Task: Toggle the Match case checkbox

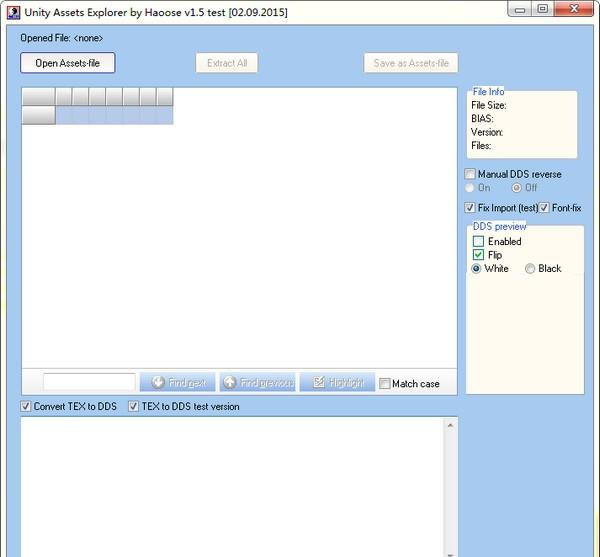Action: (x=385, y=383)
